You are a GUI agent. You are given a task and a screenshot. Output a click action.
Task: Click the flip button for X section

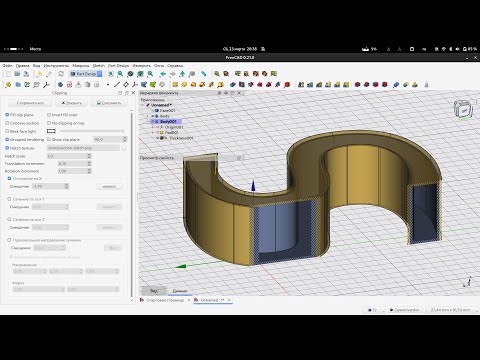click(x=109, y=186)
